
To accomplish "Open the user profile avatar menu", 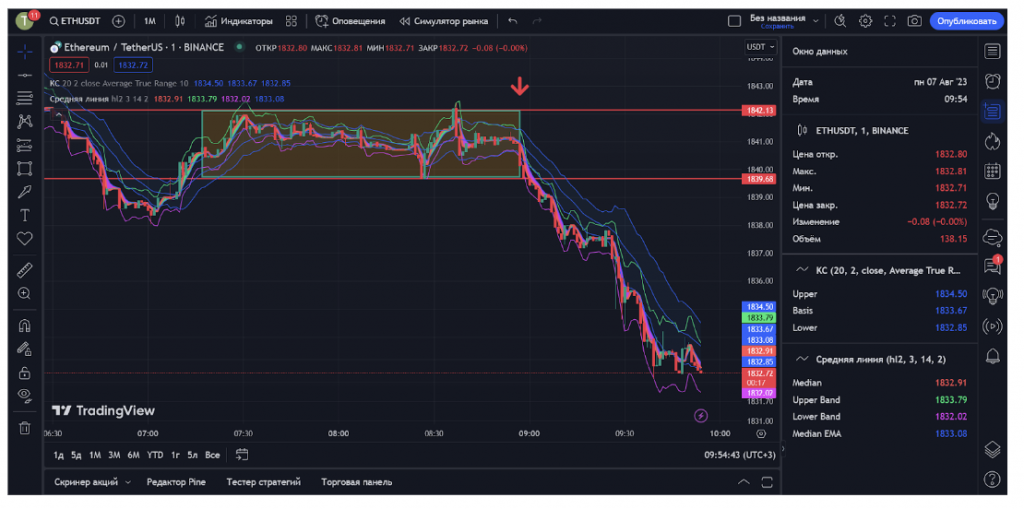I will click(x=25, y=20).
